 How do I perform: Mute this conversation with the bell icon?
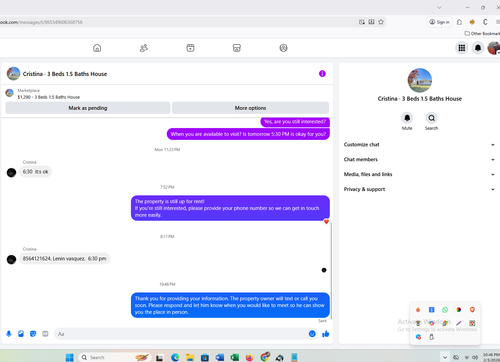pos(407,118)
